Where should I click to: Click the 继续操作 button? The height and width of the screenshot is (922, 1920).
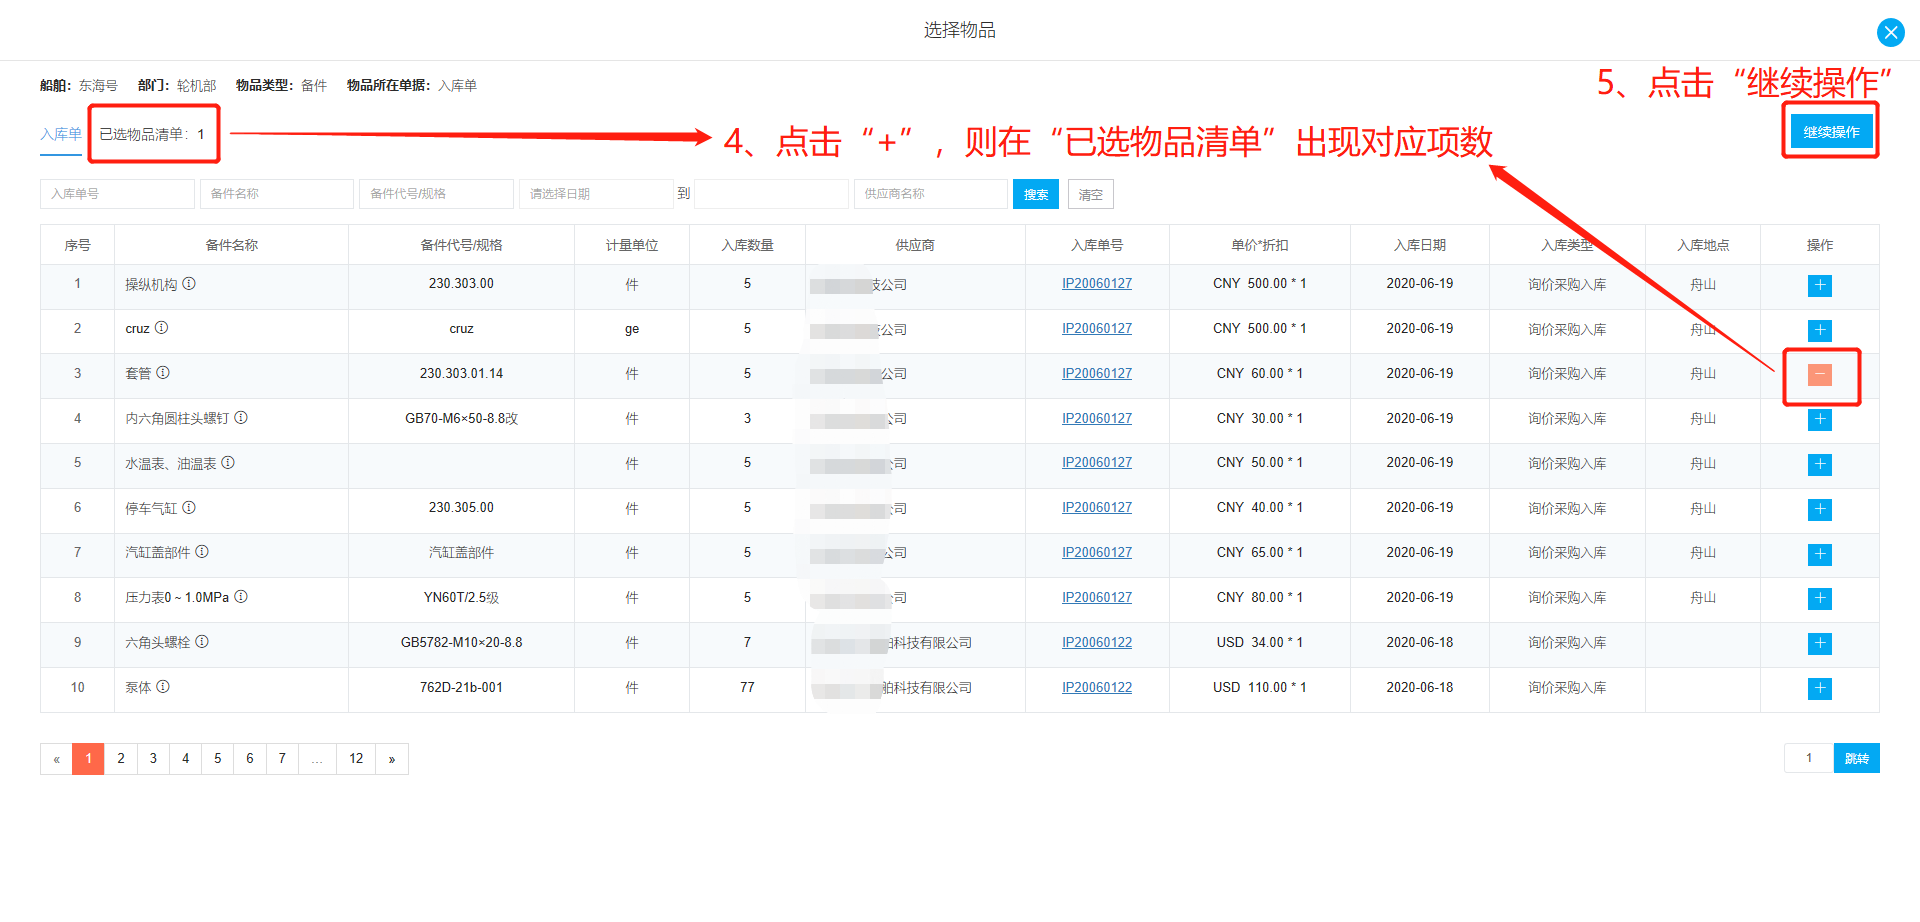(x=1831, y=132)
